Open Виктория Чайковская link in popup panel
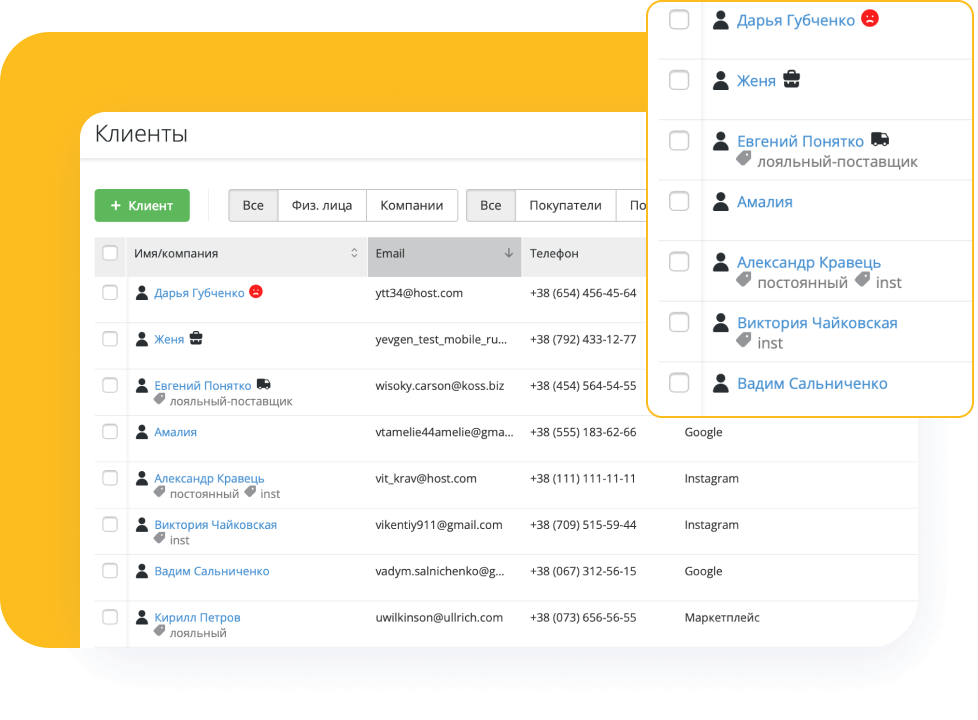The width and height of the screenshot is (978, 720). 817,323
